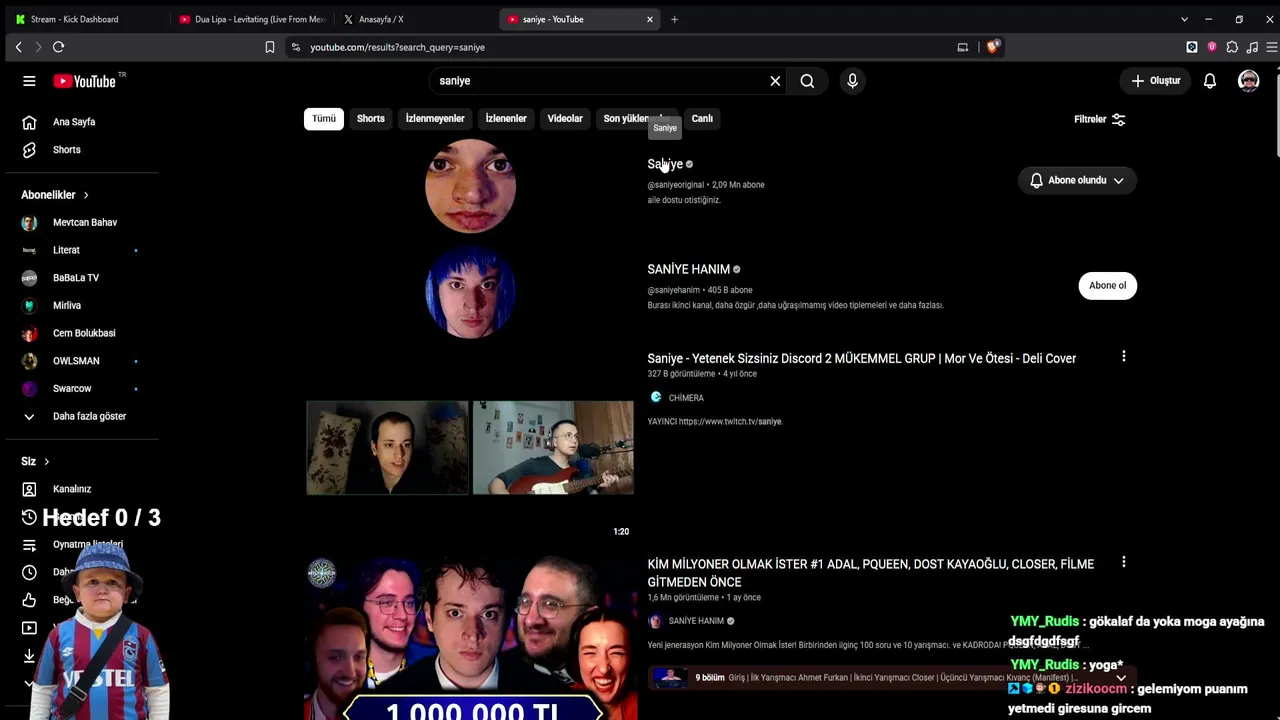Select the Tümü filter chip
Image resolution: width=1280 pixels, height=720 pixels.
[x=324, y=119]
